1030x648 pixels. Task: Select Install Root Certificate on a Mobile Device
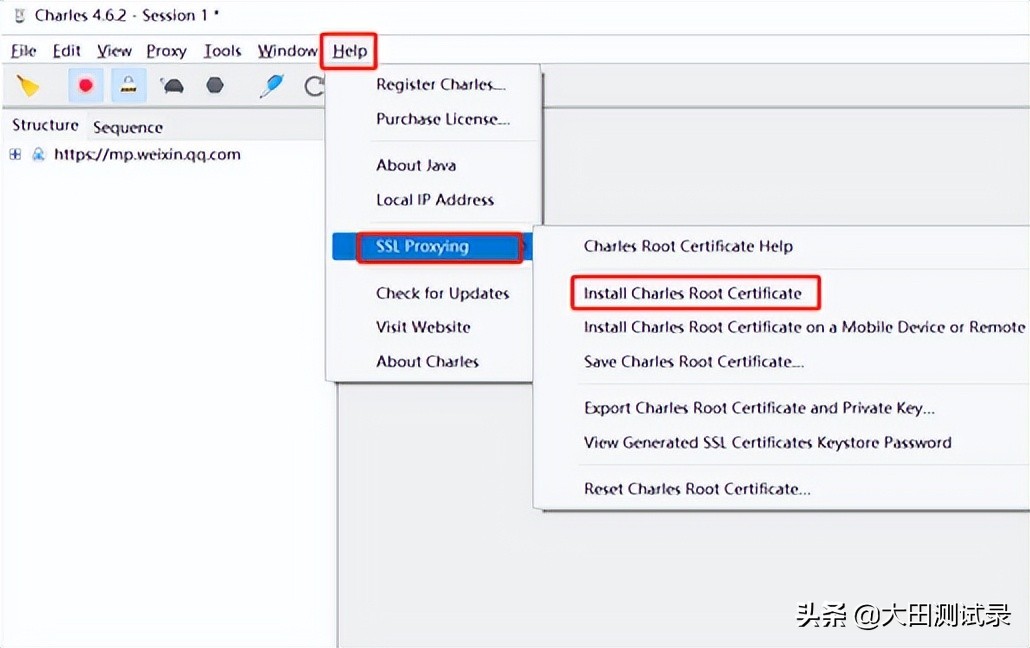tap(804, 327)
